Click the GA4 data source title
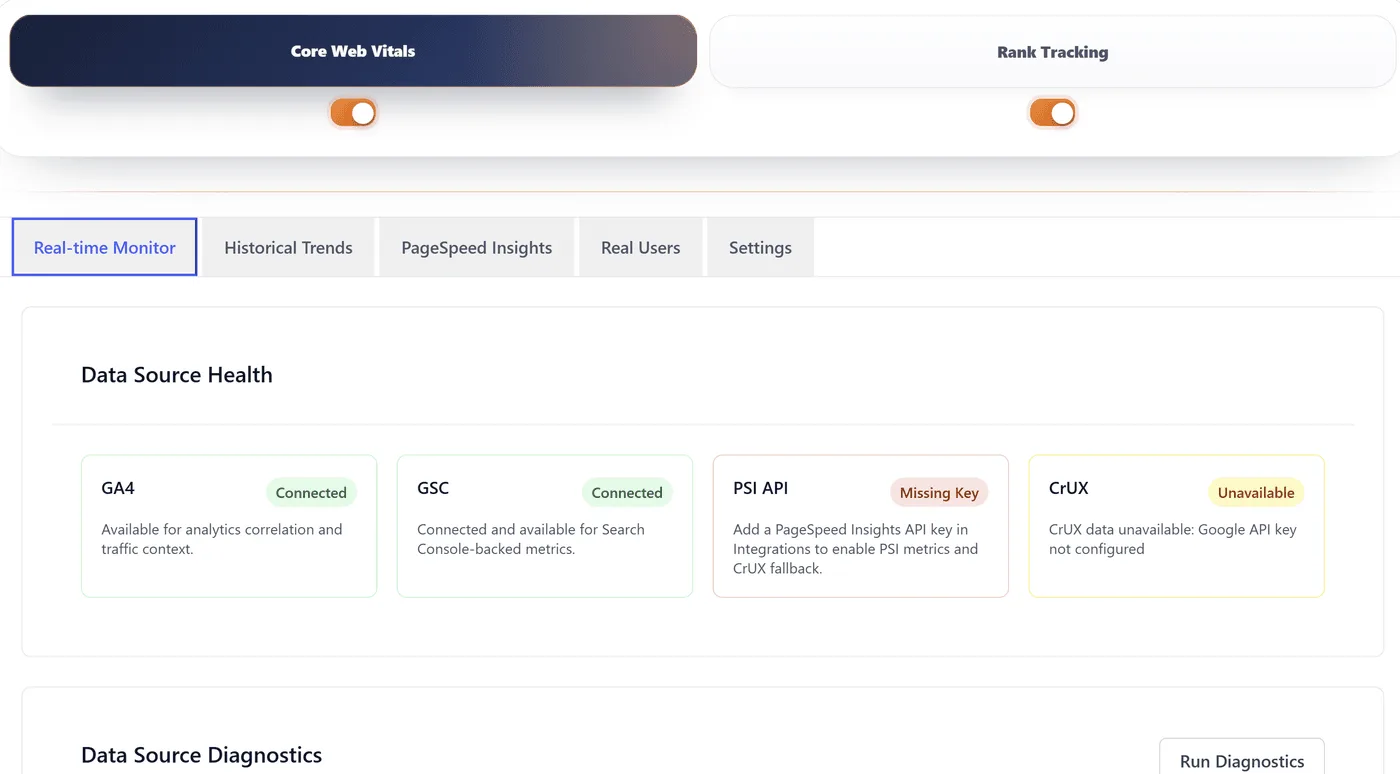 [x=118, y=488]
